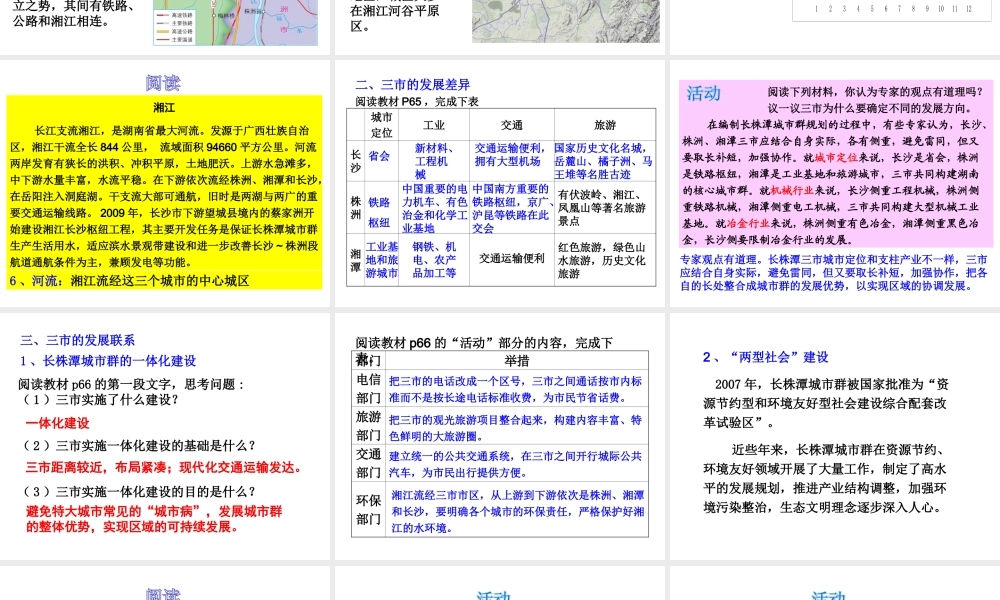Click the red word 城市定位 in pink paragraph

click(x=836, y=157)
